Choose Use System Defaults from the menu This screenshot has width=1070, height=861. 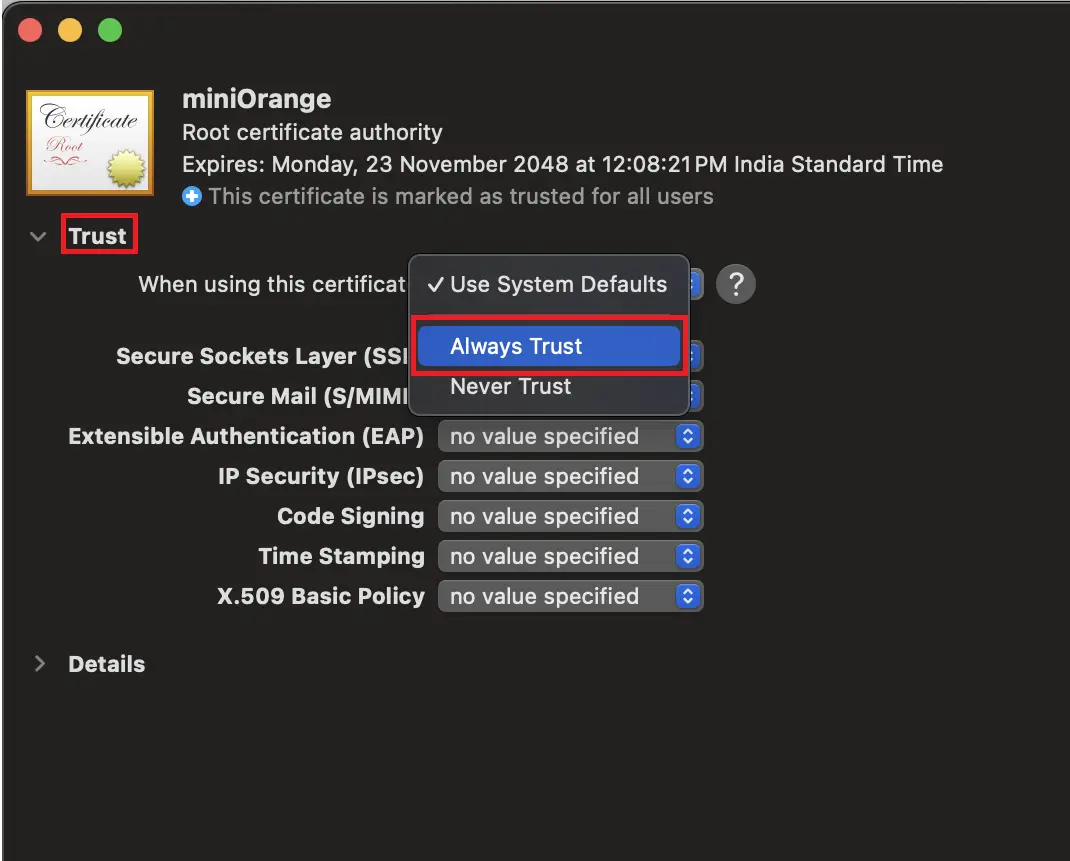coord(556,284)
